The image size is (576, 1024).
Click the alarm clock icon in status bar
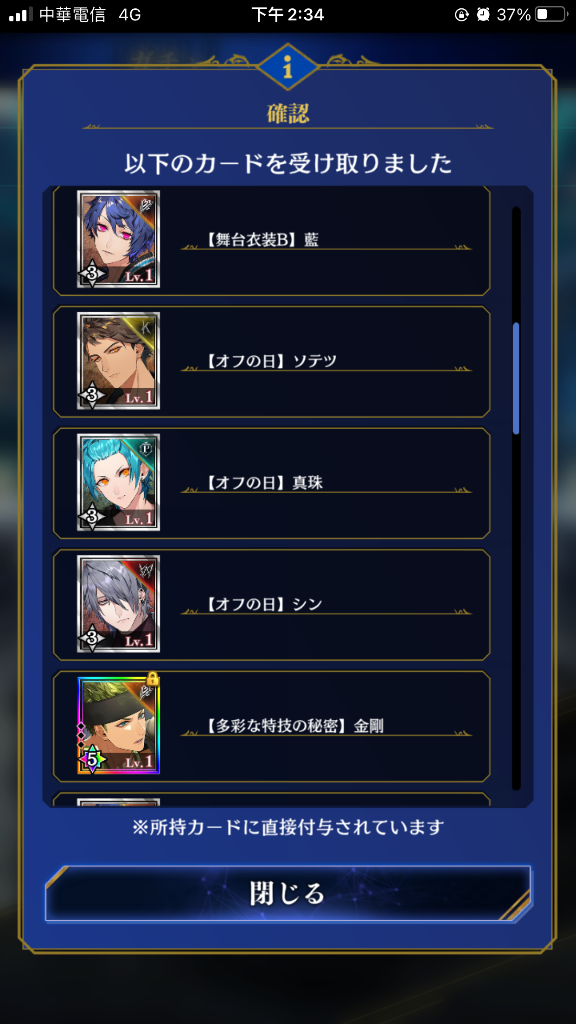pos(483,14)
